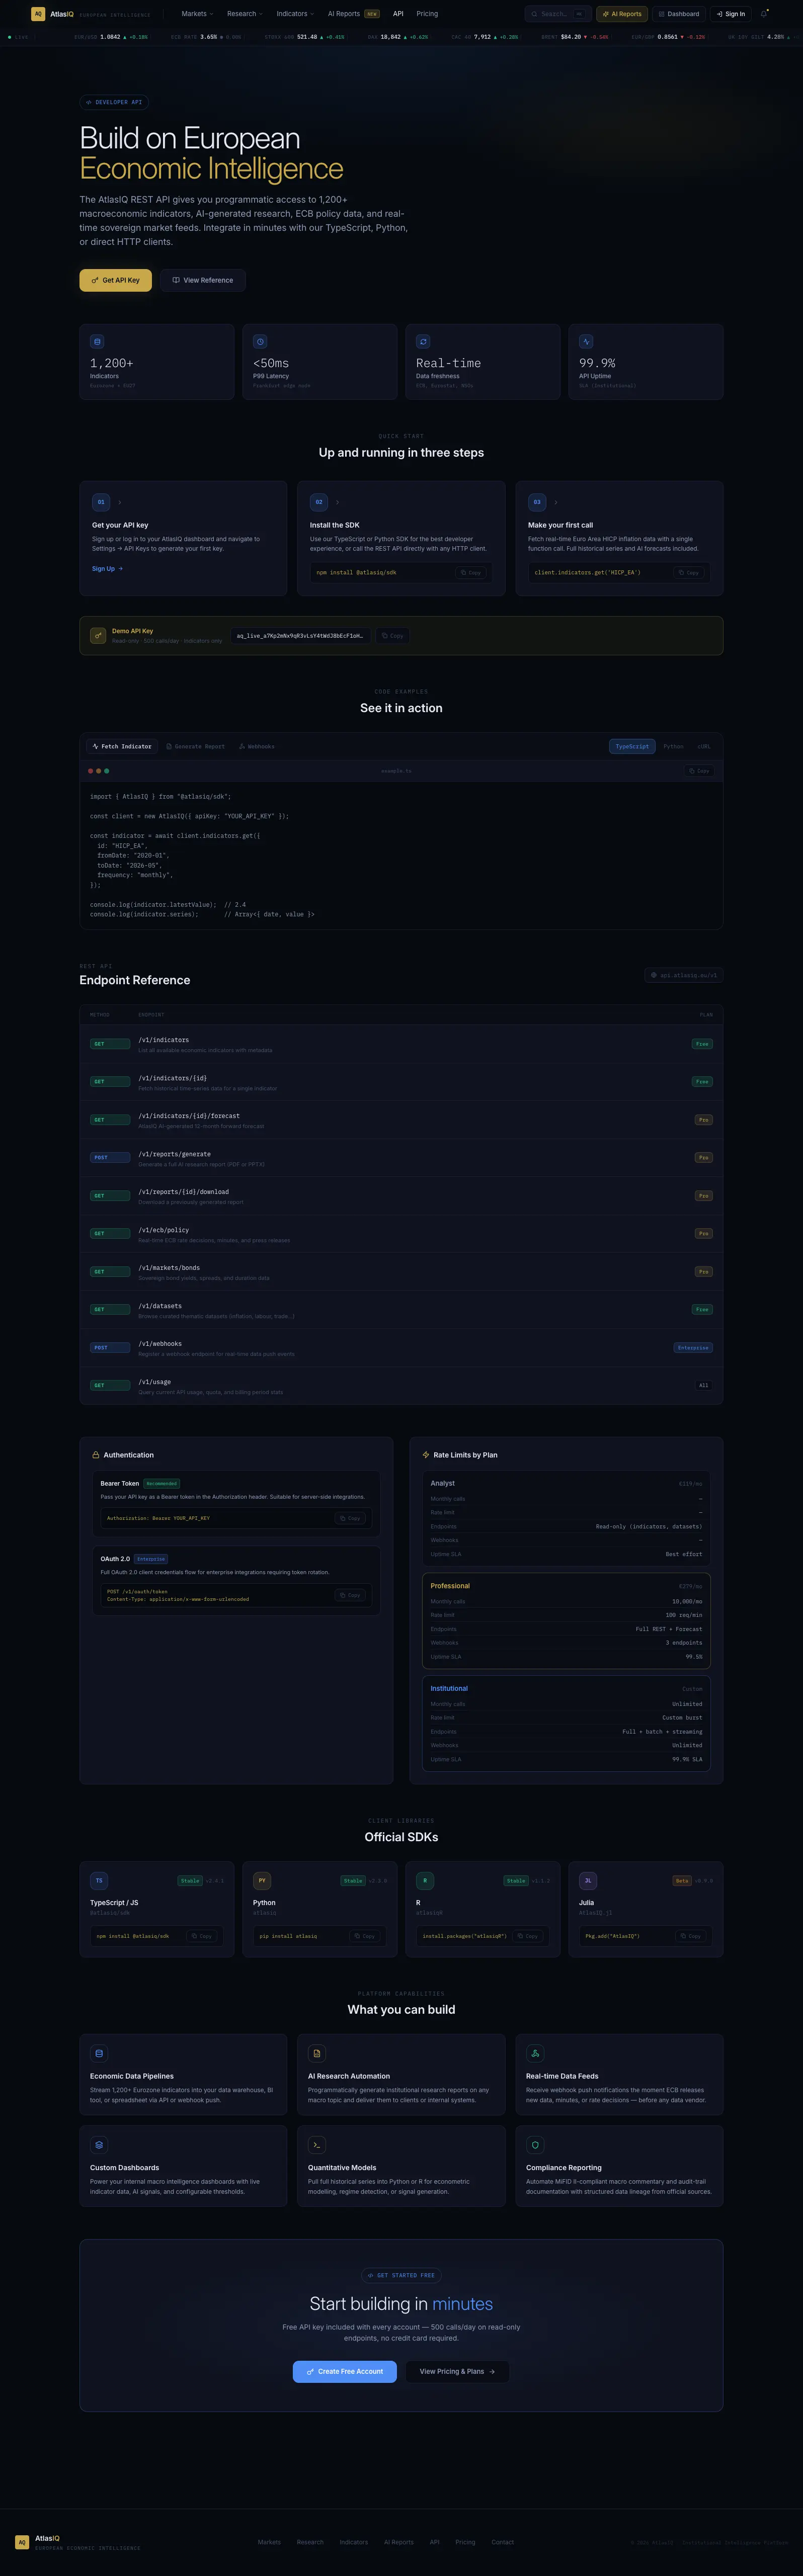Viewport: 803px width, 2576px height.
Task: Copy the Julia Pkg.add command
Action: 691,1936
